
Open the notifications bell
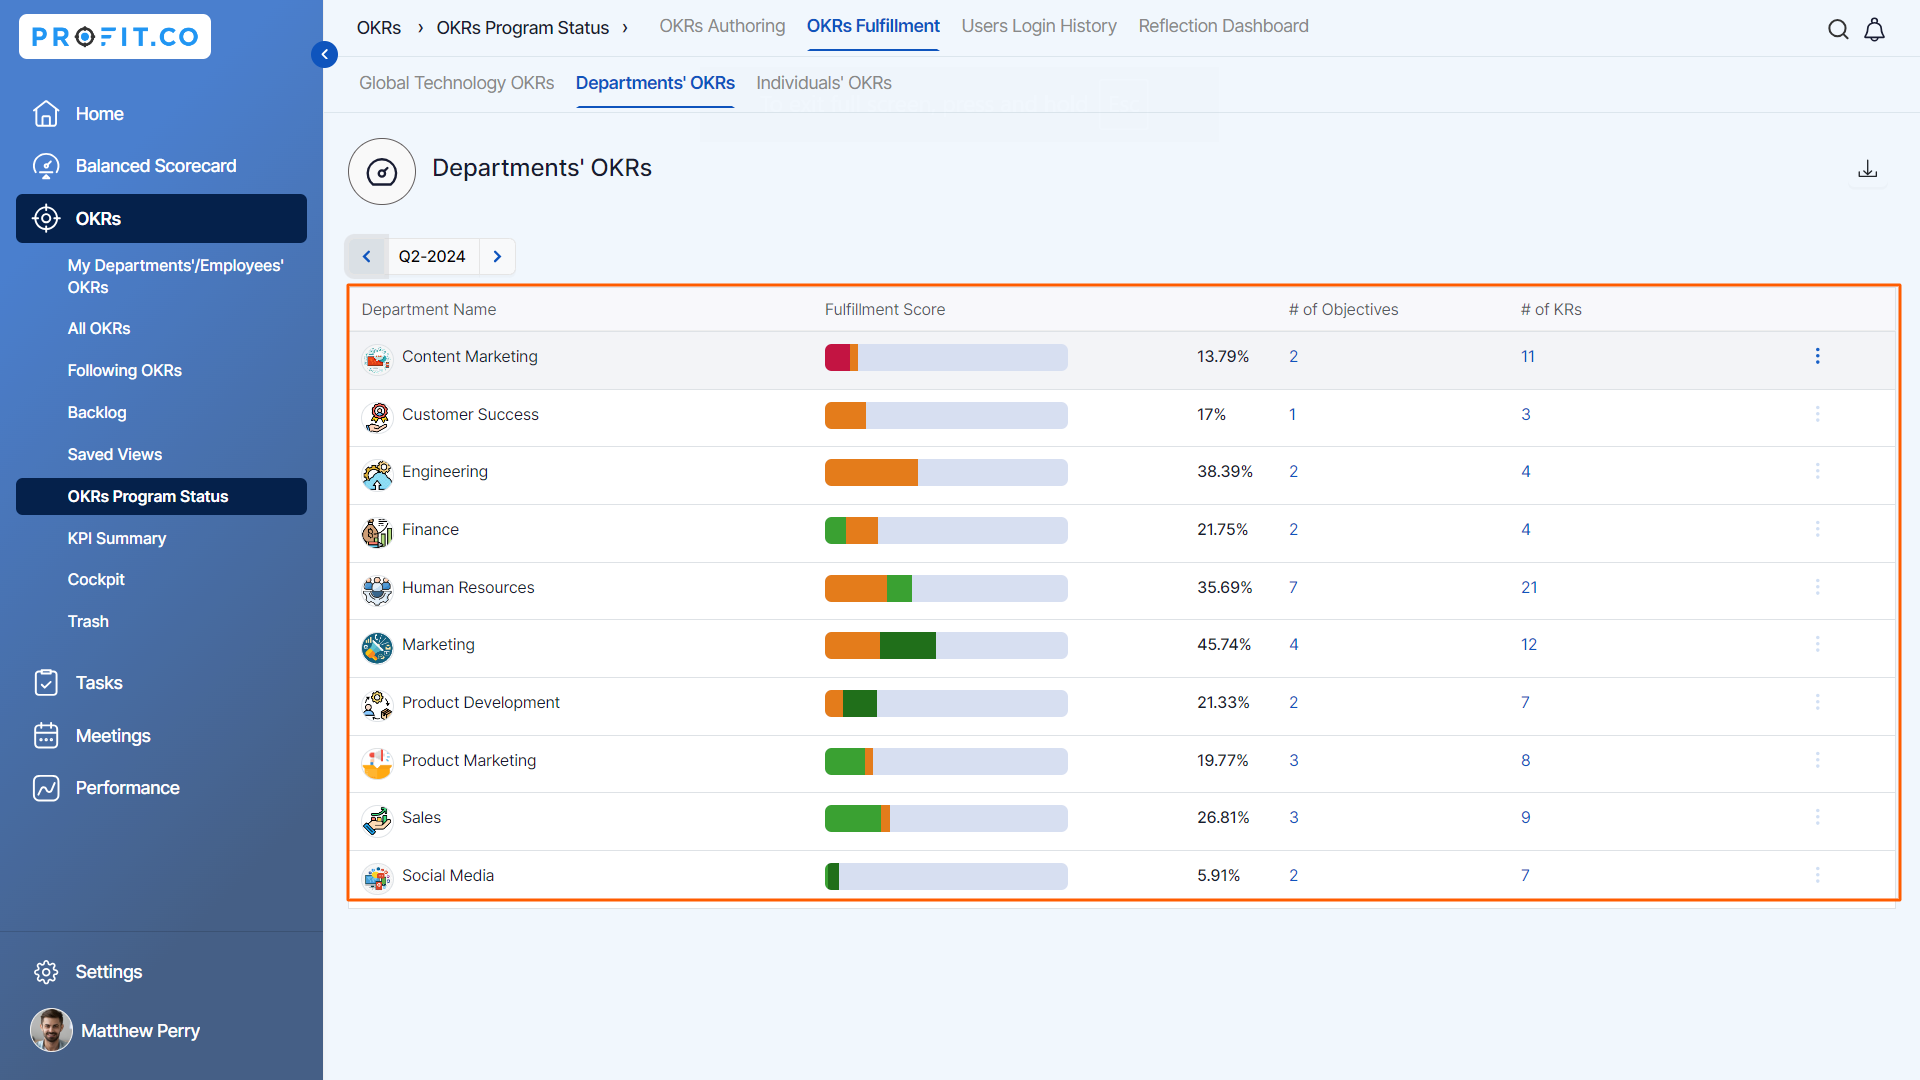[x=1875, y=29]
